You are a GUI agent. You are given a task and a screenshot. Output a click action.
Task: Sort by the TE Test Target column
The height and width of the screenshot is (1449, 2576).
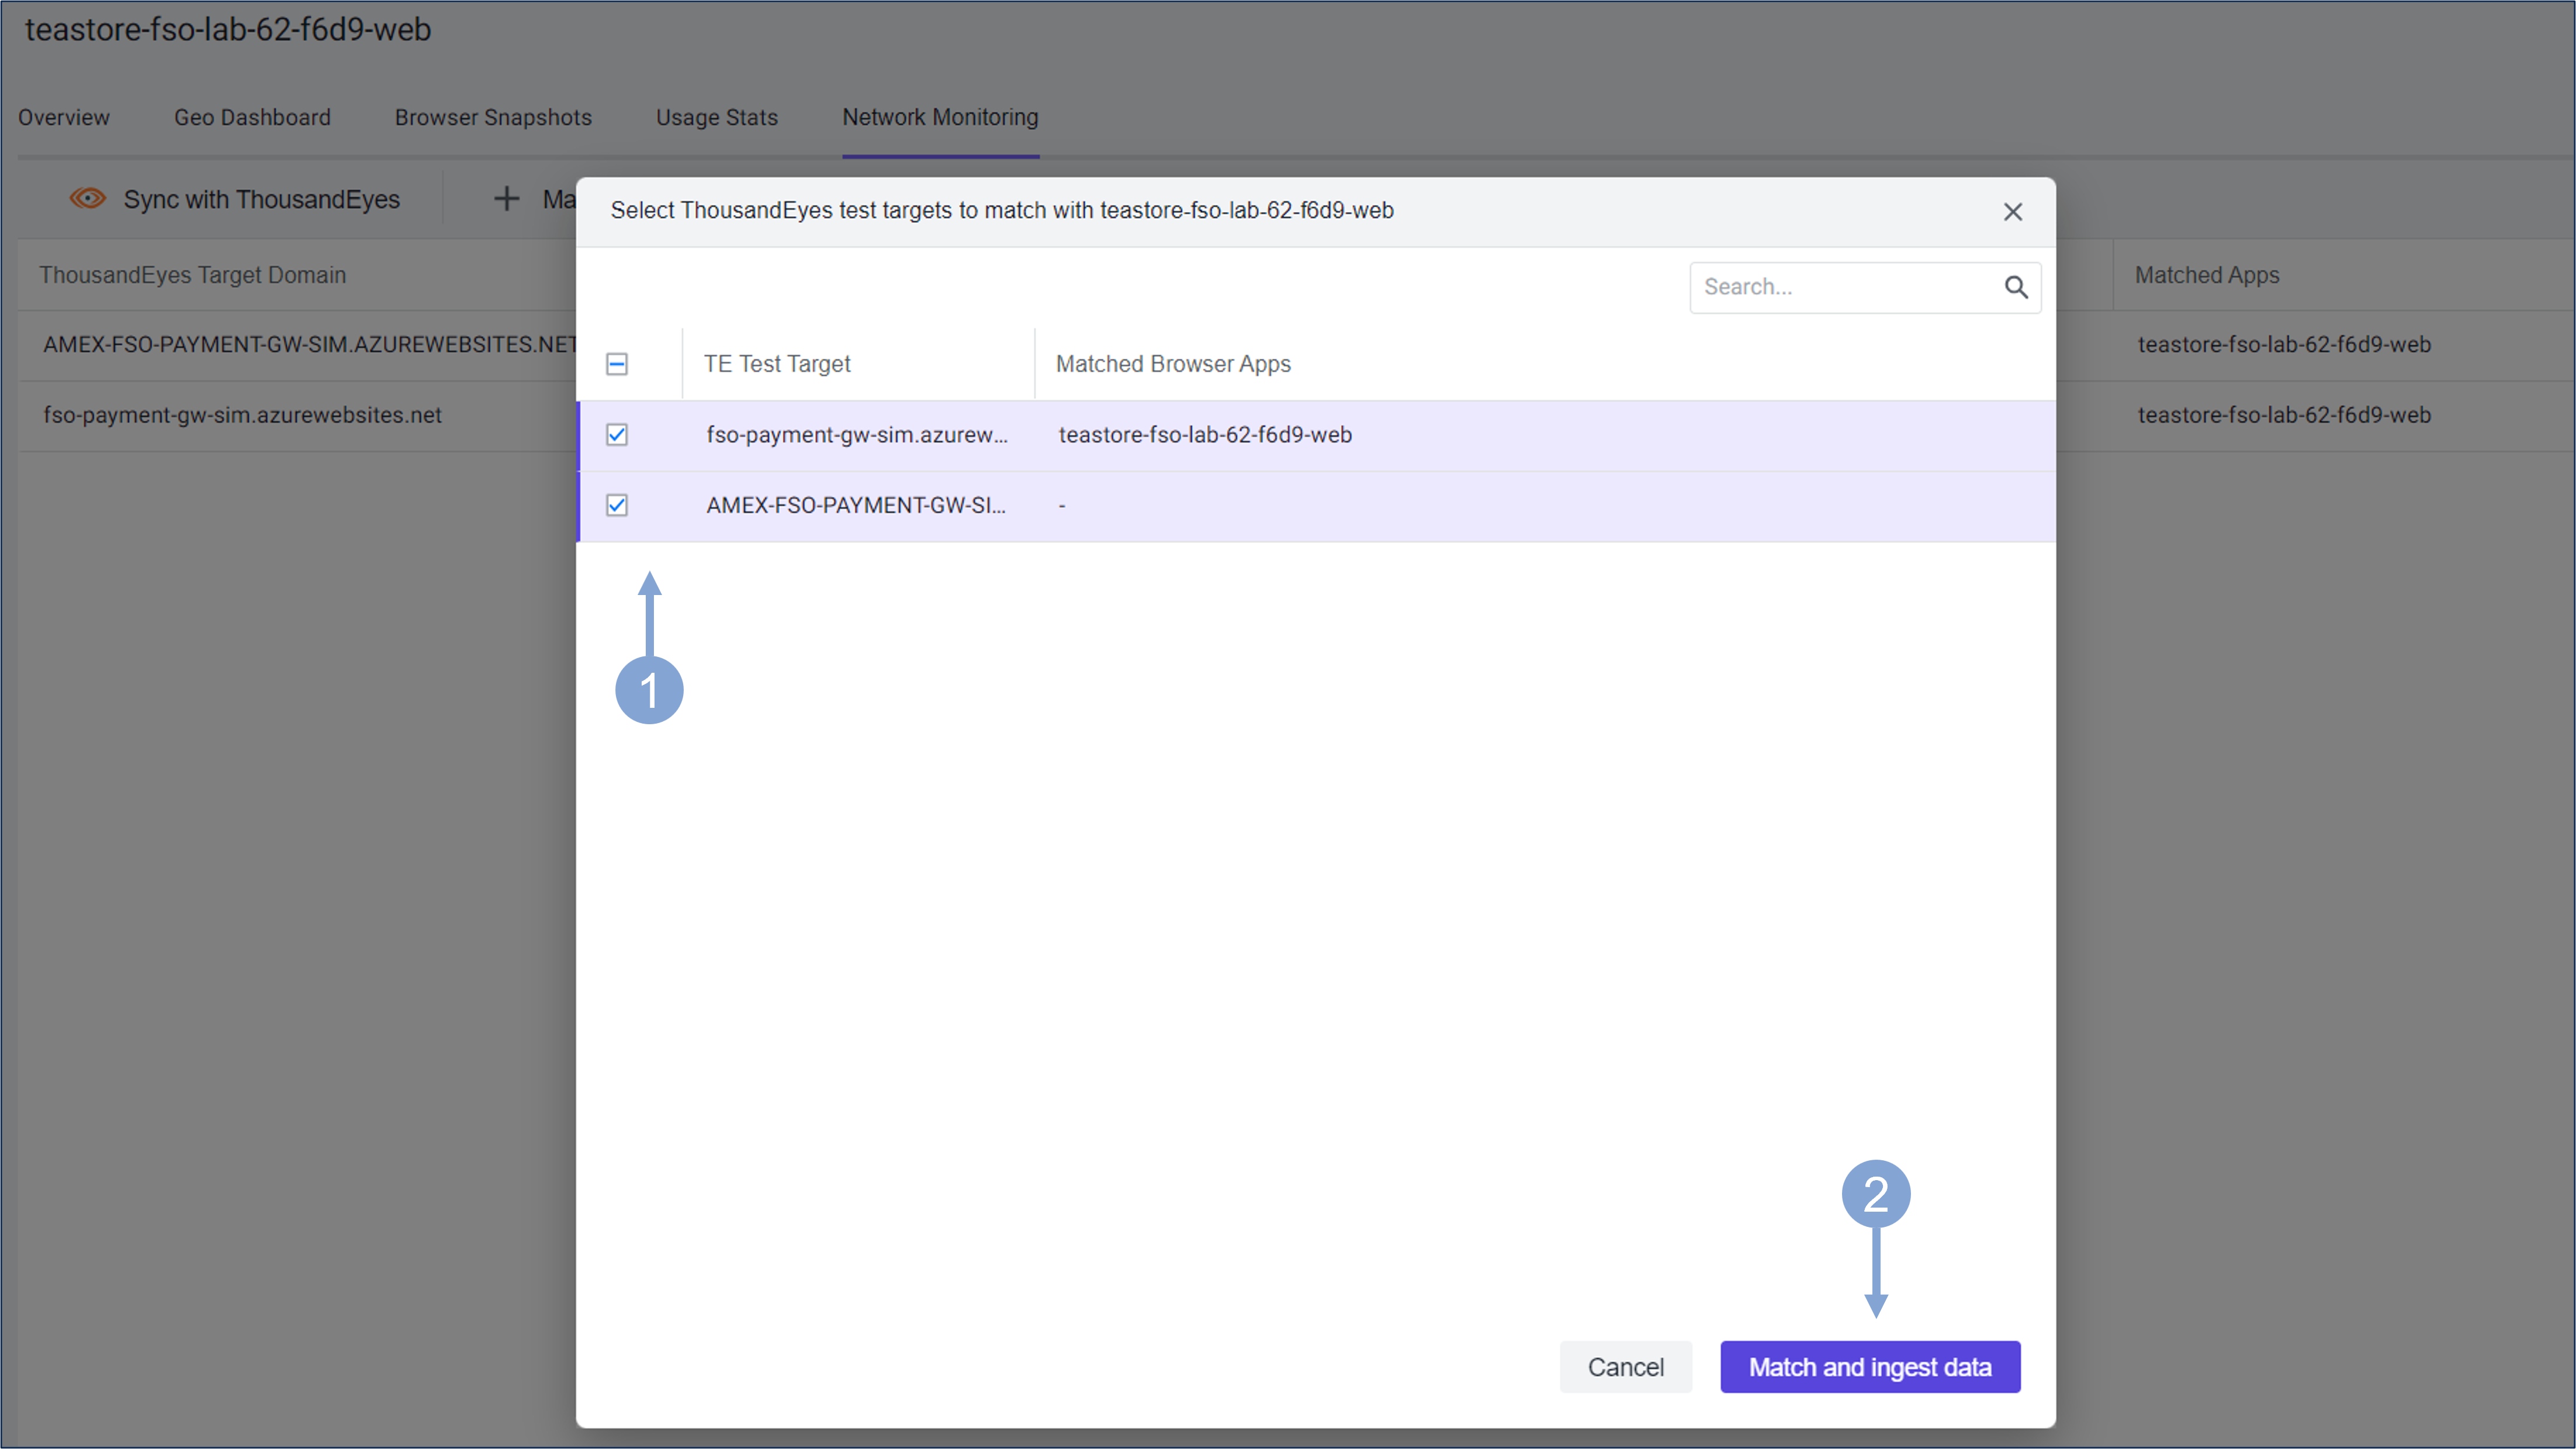pyautogui.click(x=777, y=364)
